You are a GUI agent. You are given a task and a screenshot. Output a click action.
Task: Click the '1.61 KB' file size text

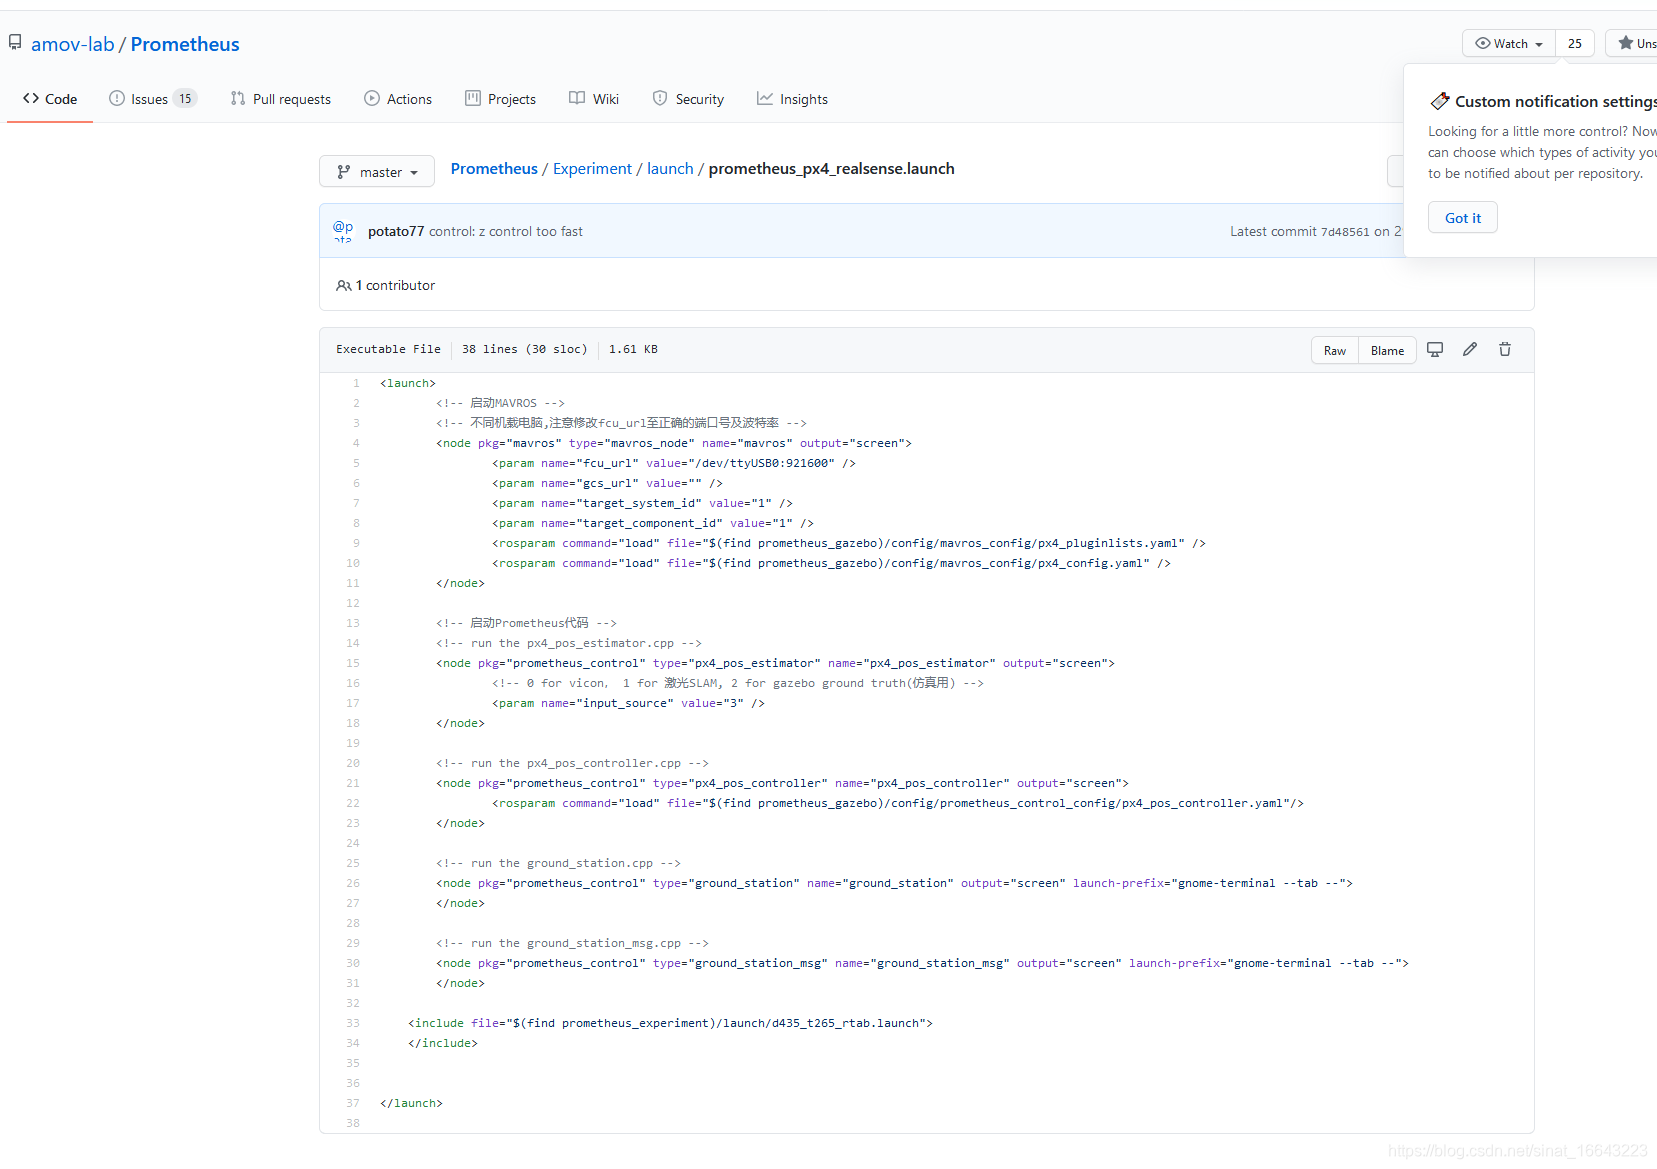[x=633, y=349]
